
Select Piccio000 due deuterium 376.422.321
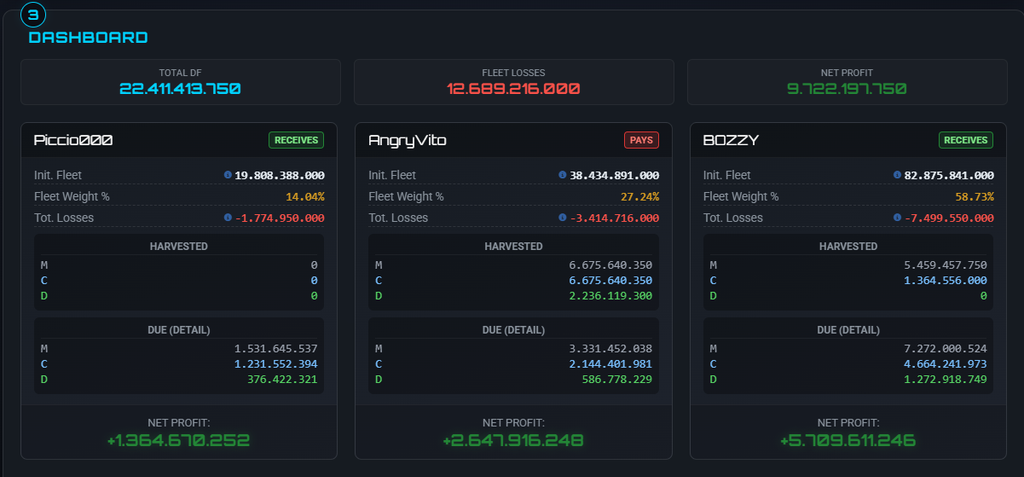[281, 379]
